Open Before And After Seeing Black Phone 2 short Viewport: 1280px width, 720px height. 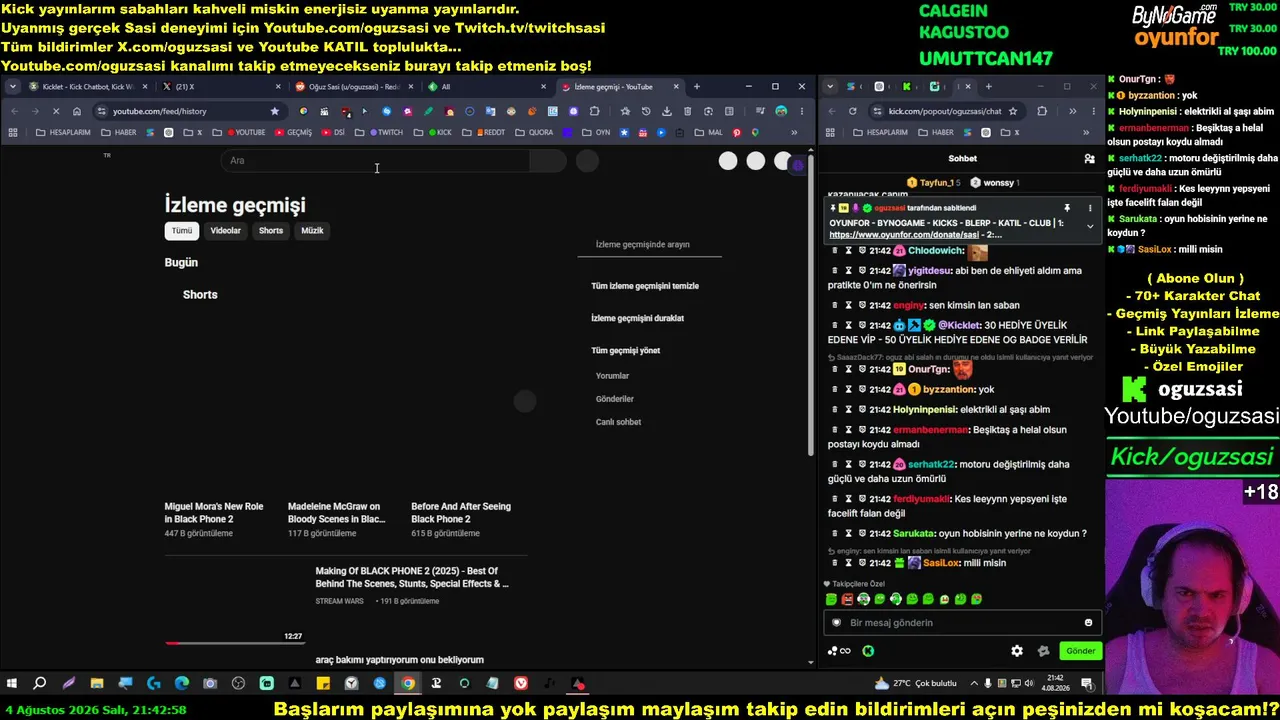click(x=461, y=513)
